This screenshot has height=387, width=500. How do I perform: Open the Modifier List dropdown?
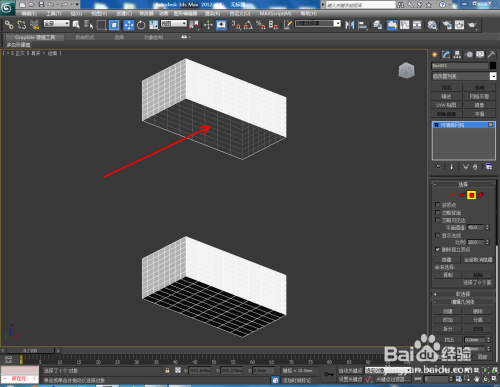pyautogui.click(x=464, y=76)
